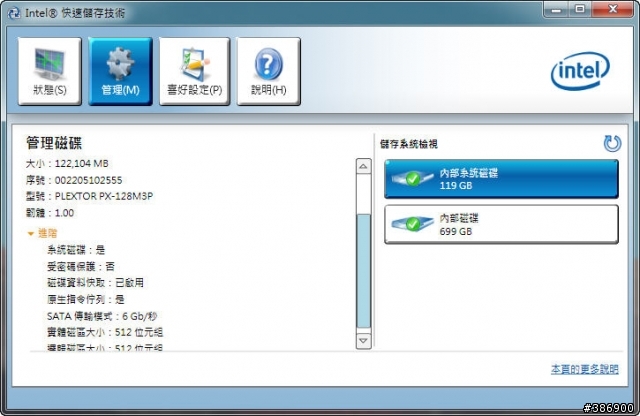Click the scrollbar down arrow
Viewport: 640px width, 416px height.
coord(363,341)
